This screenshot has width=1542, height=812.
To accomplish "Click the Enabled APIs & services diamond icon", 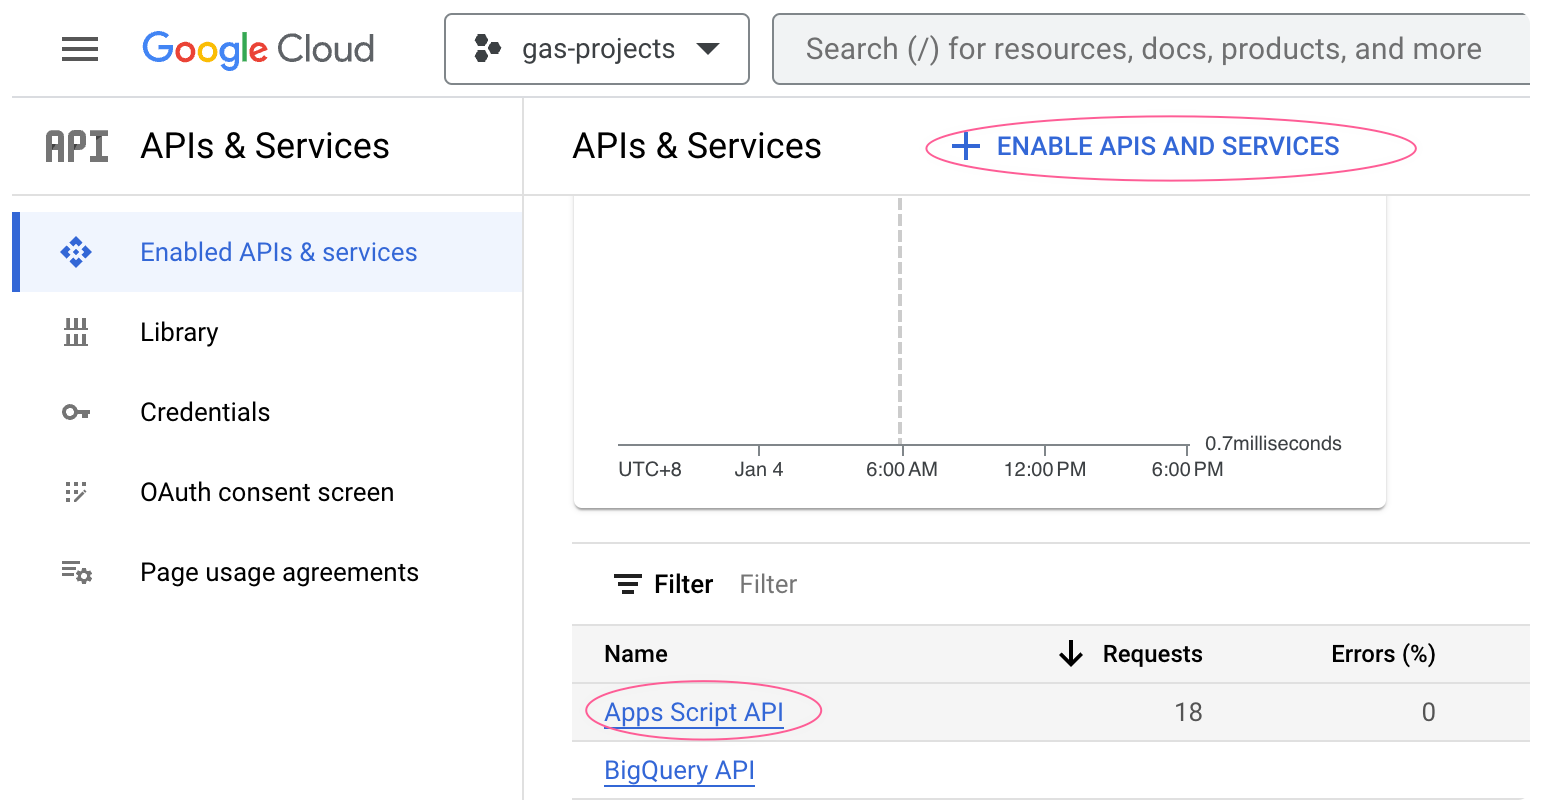I will click(x=76, y=252).
